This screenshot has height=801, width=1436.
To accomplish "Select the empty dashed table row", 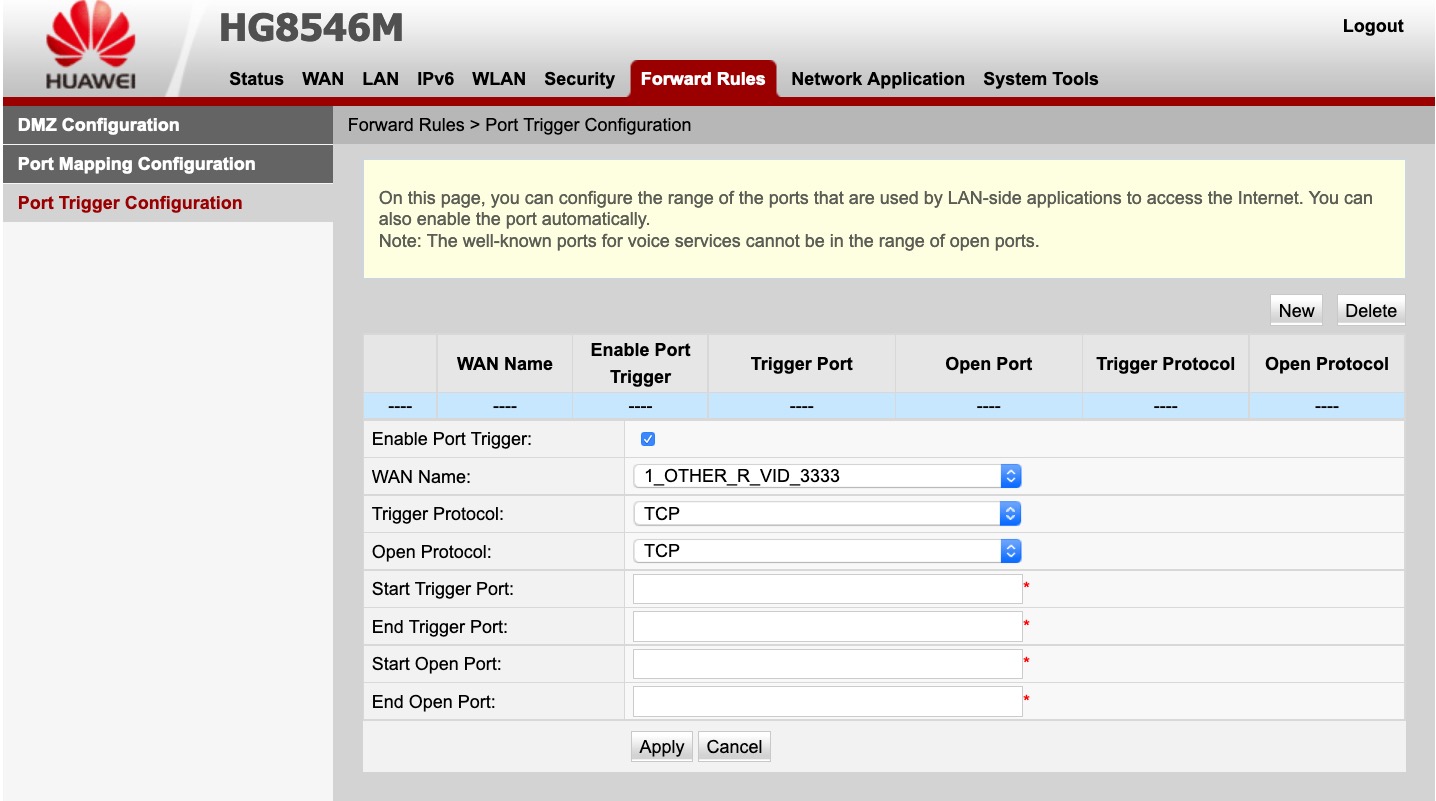I will coord(884,407).
